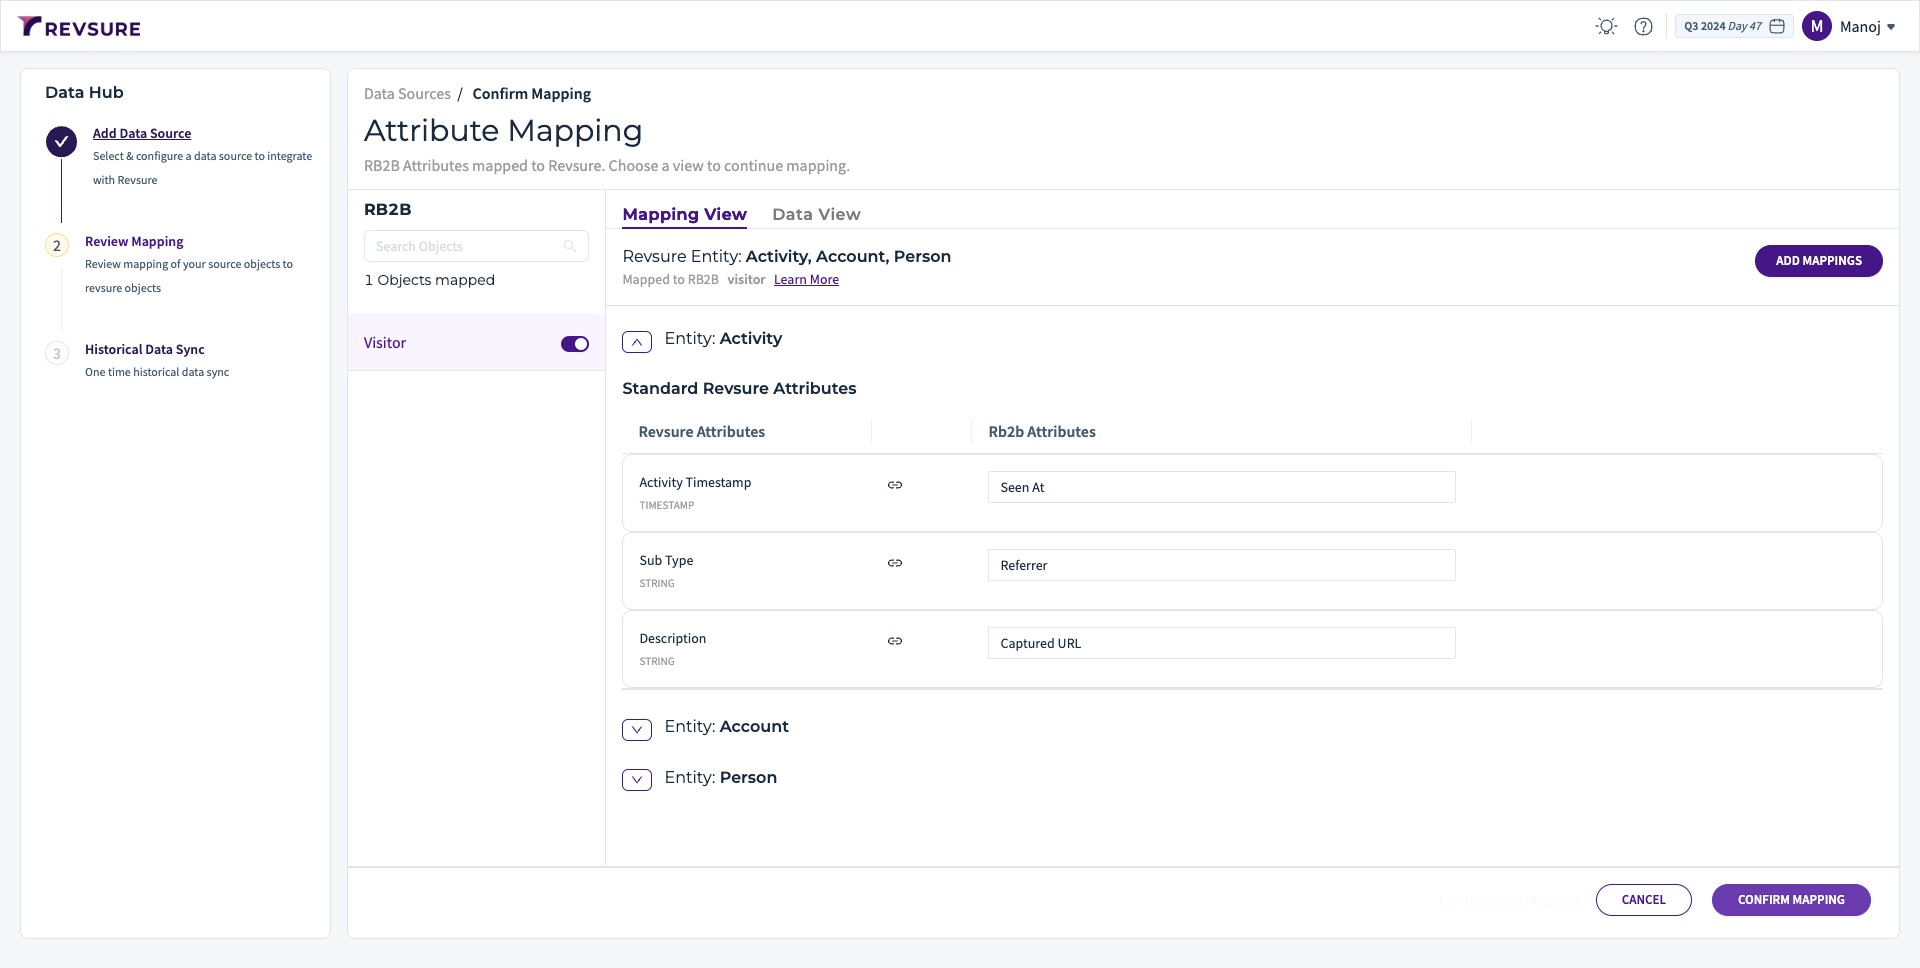Viewport: 1920px width, 968px height.
Task: Click the CONFIRM MAPPING button
Action: click(1791, 900)
